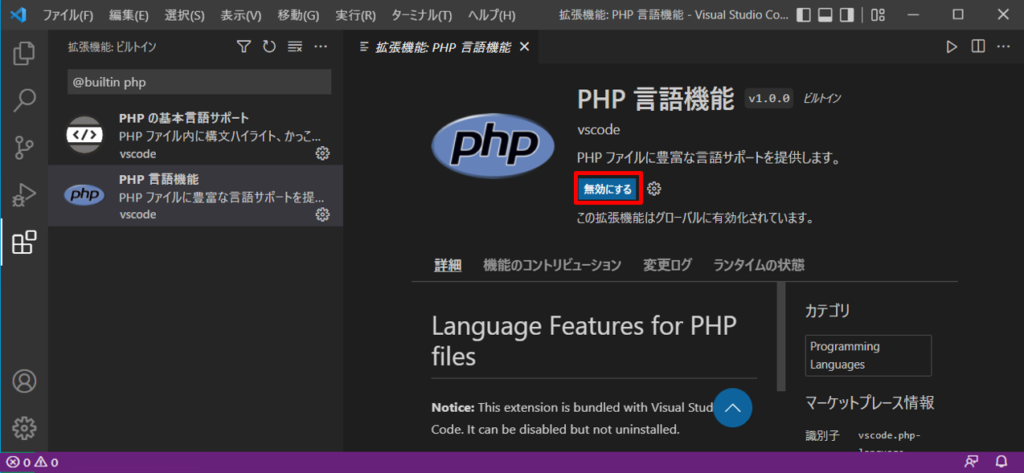This screenshot has height=473, width=1024.
Task: Select PHP 言語機能 extension in list
Action: point(195,196)
